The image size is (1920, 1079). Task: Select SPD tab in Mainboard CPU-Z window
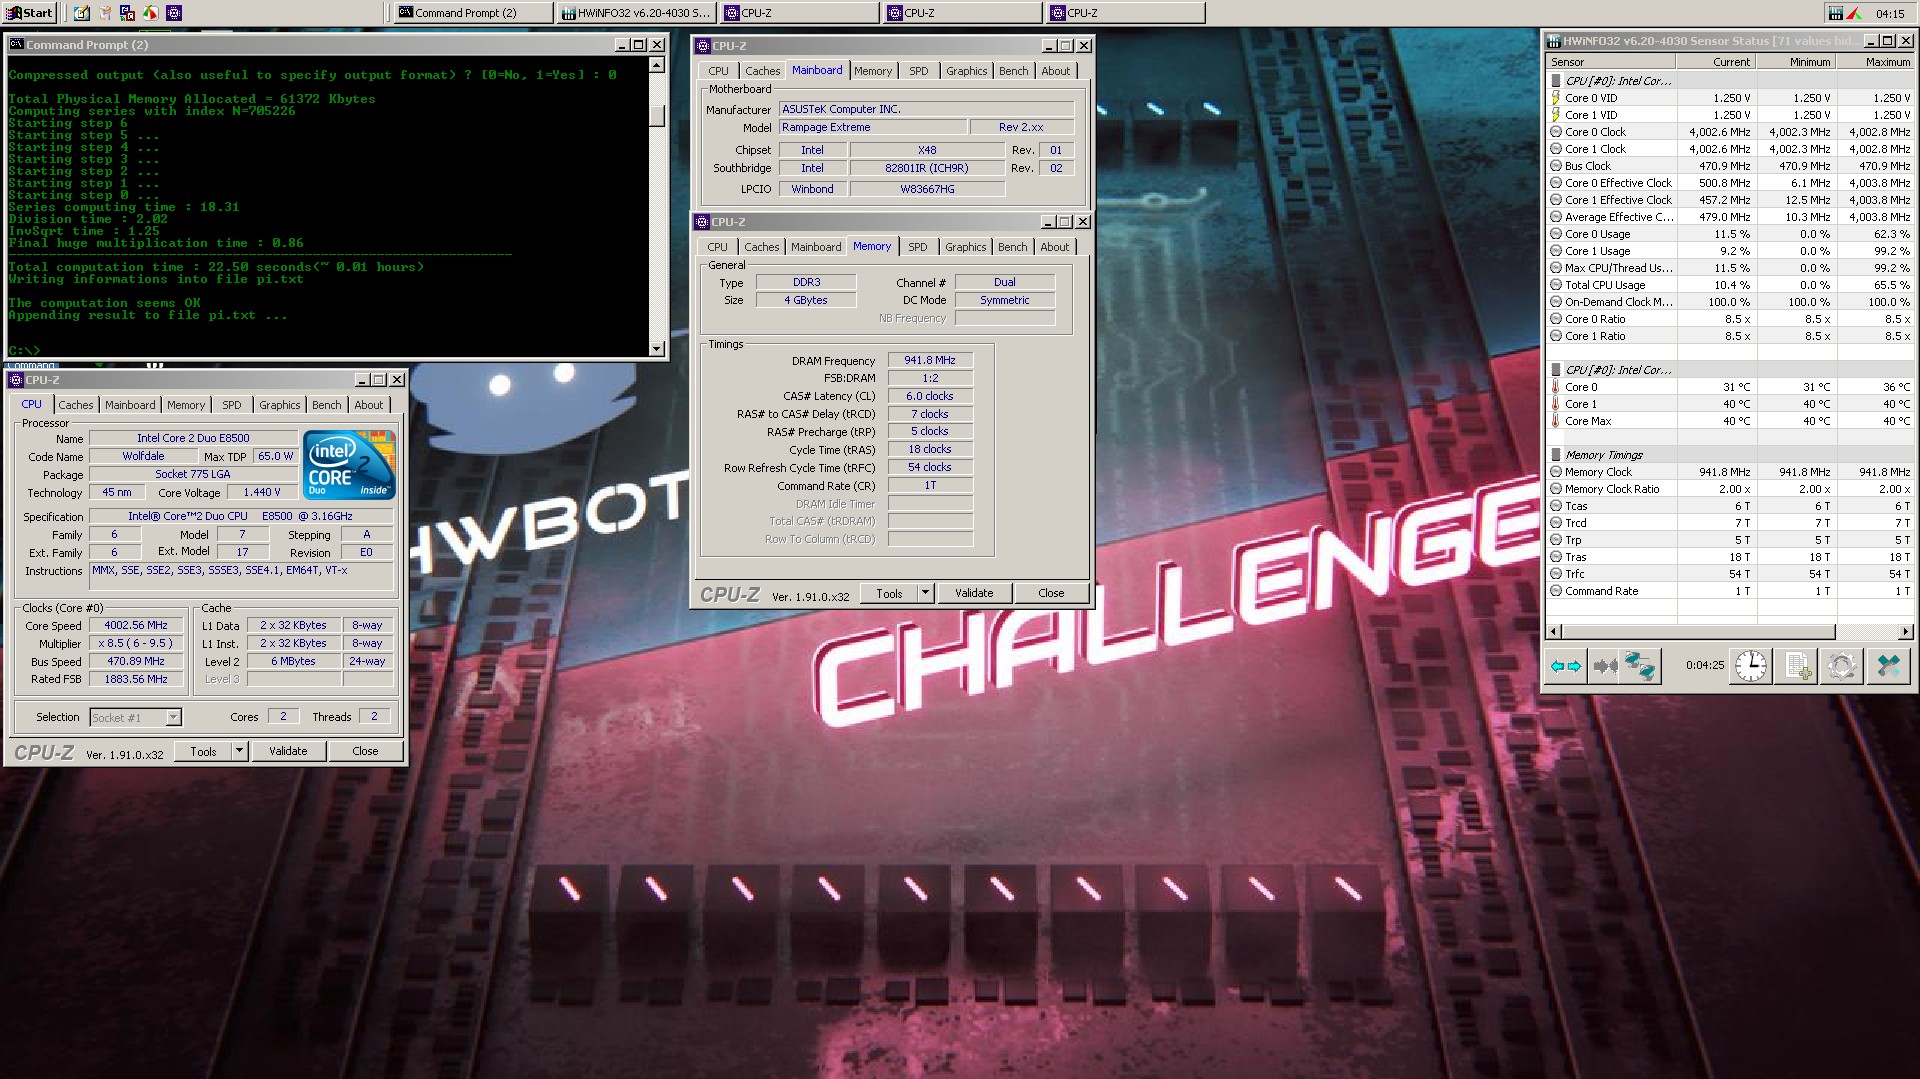point(919,71)
